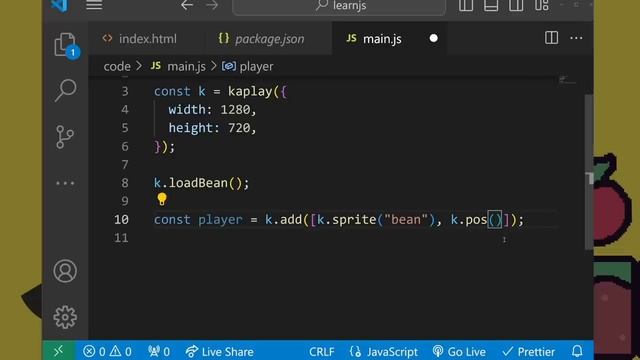The image size is (640, 360).
Task: Open the Source Control view
Action: 65,137
